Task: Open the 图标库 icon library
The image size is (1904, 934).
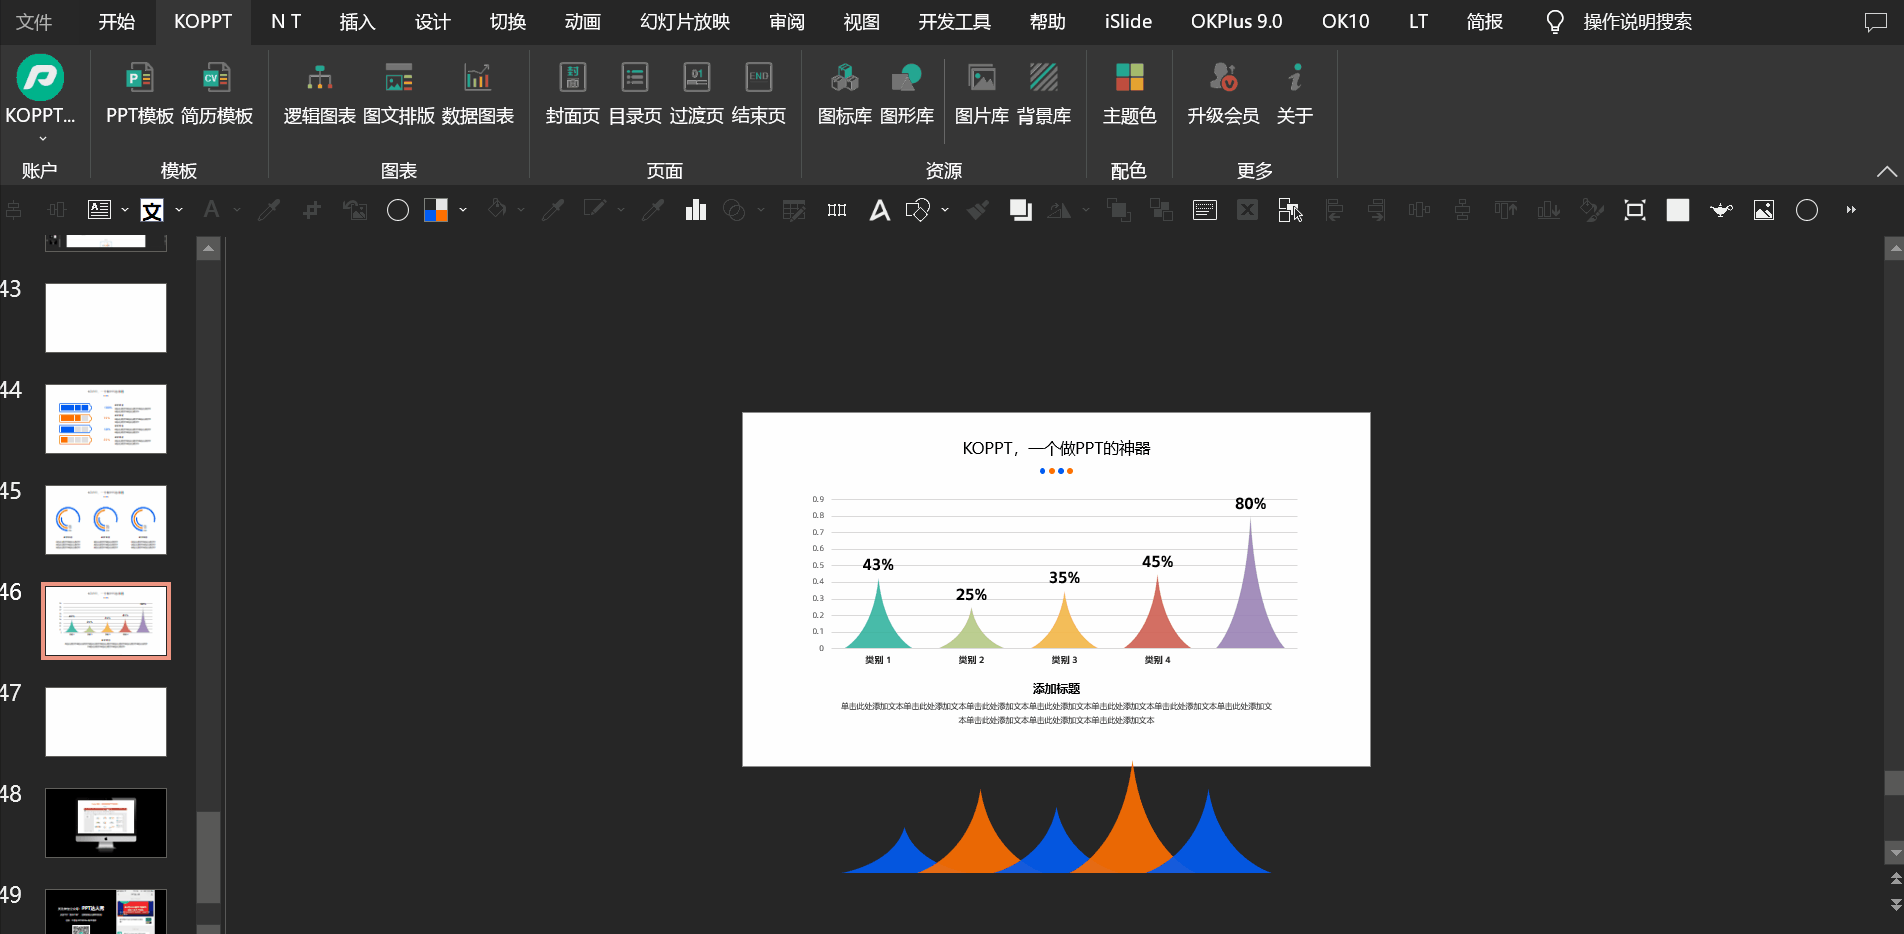Action: 845,92
